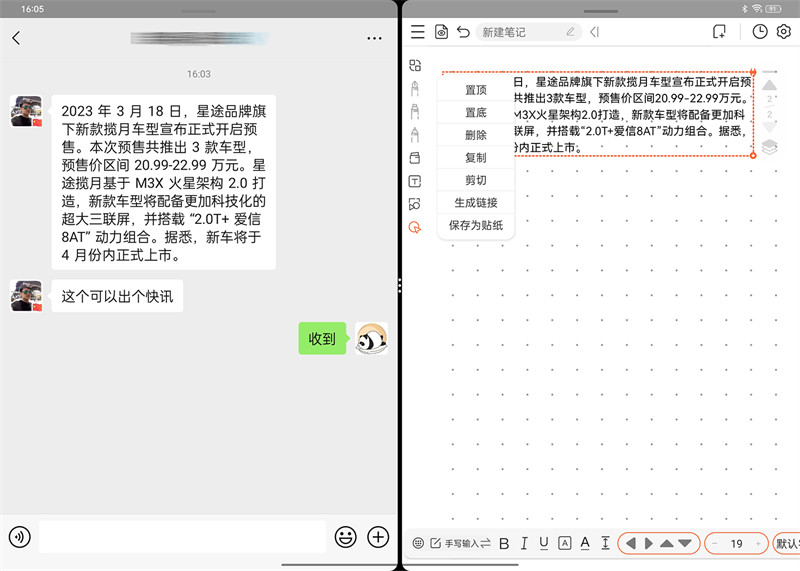Tap the selected text box content

pyautogui.click(x=633, y=114)
